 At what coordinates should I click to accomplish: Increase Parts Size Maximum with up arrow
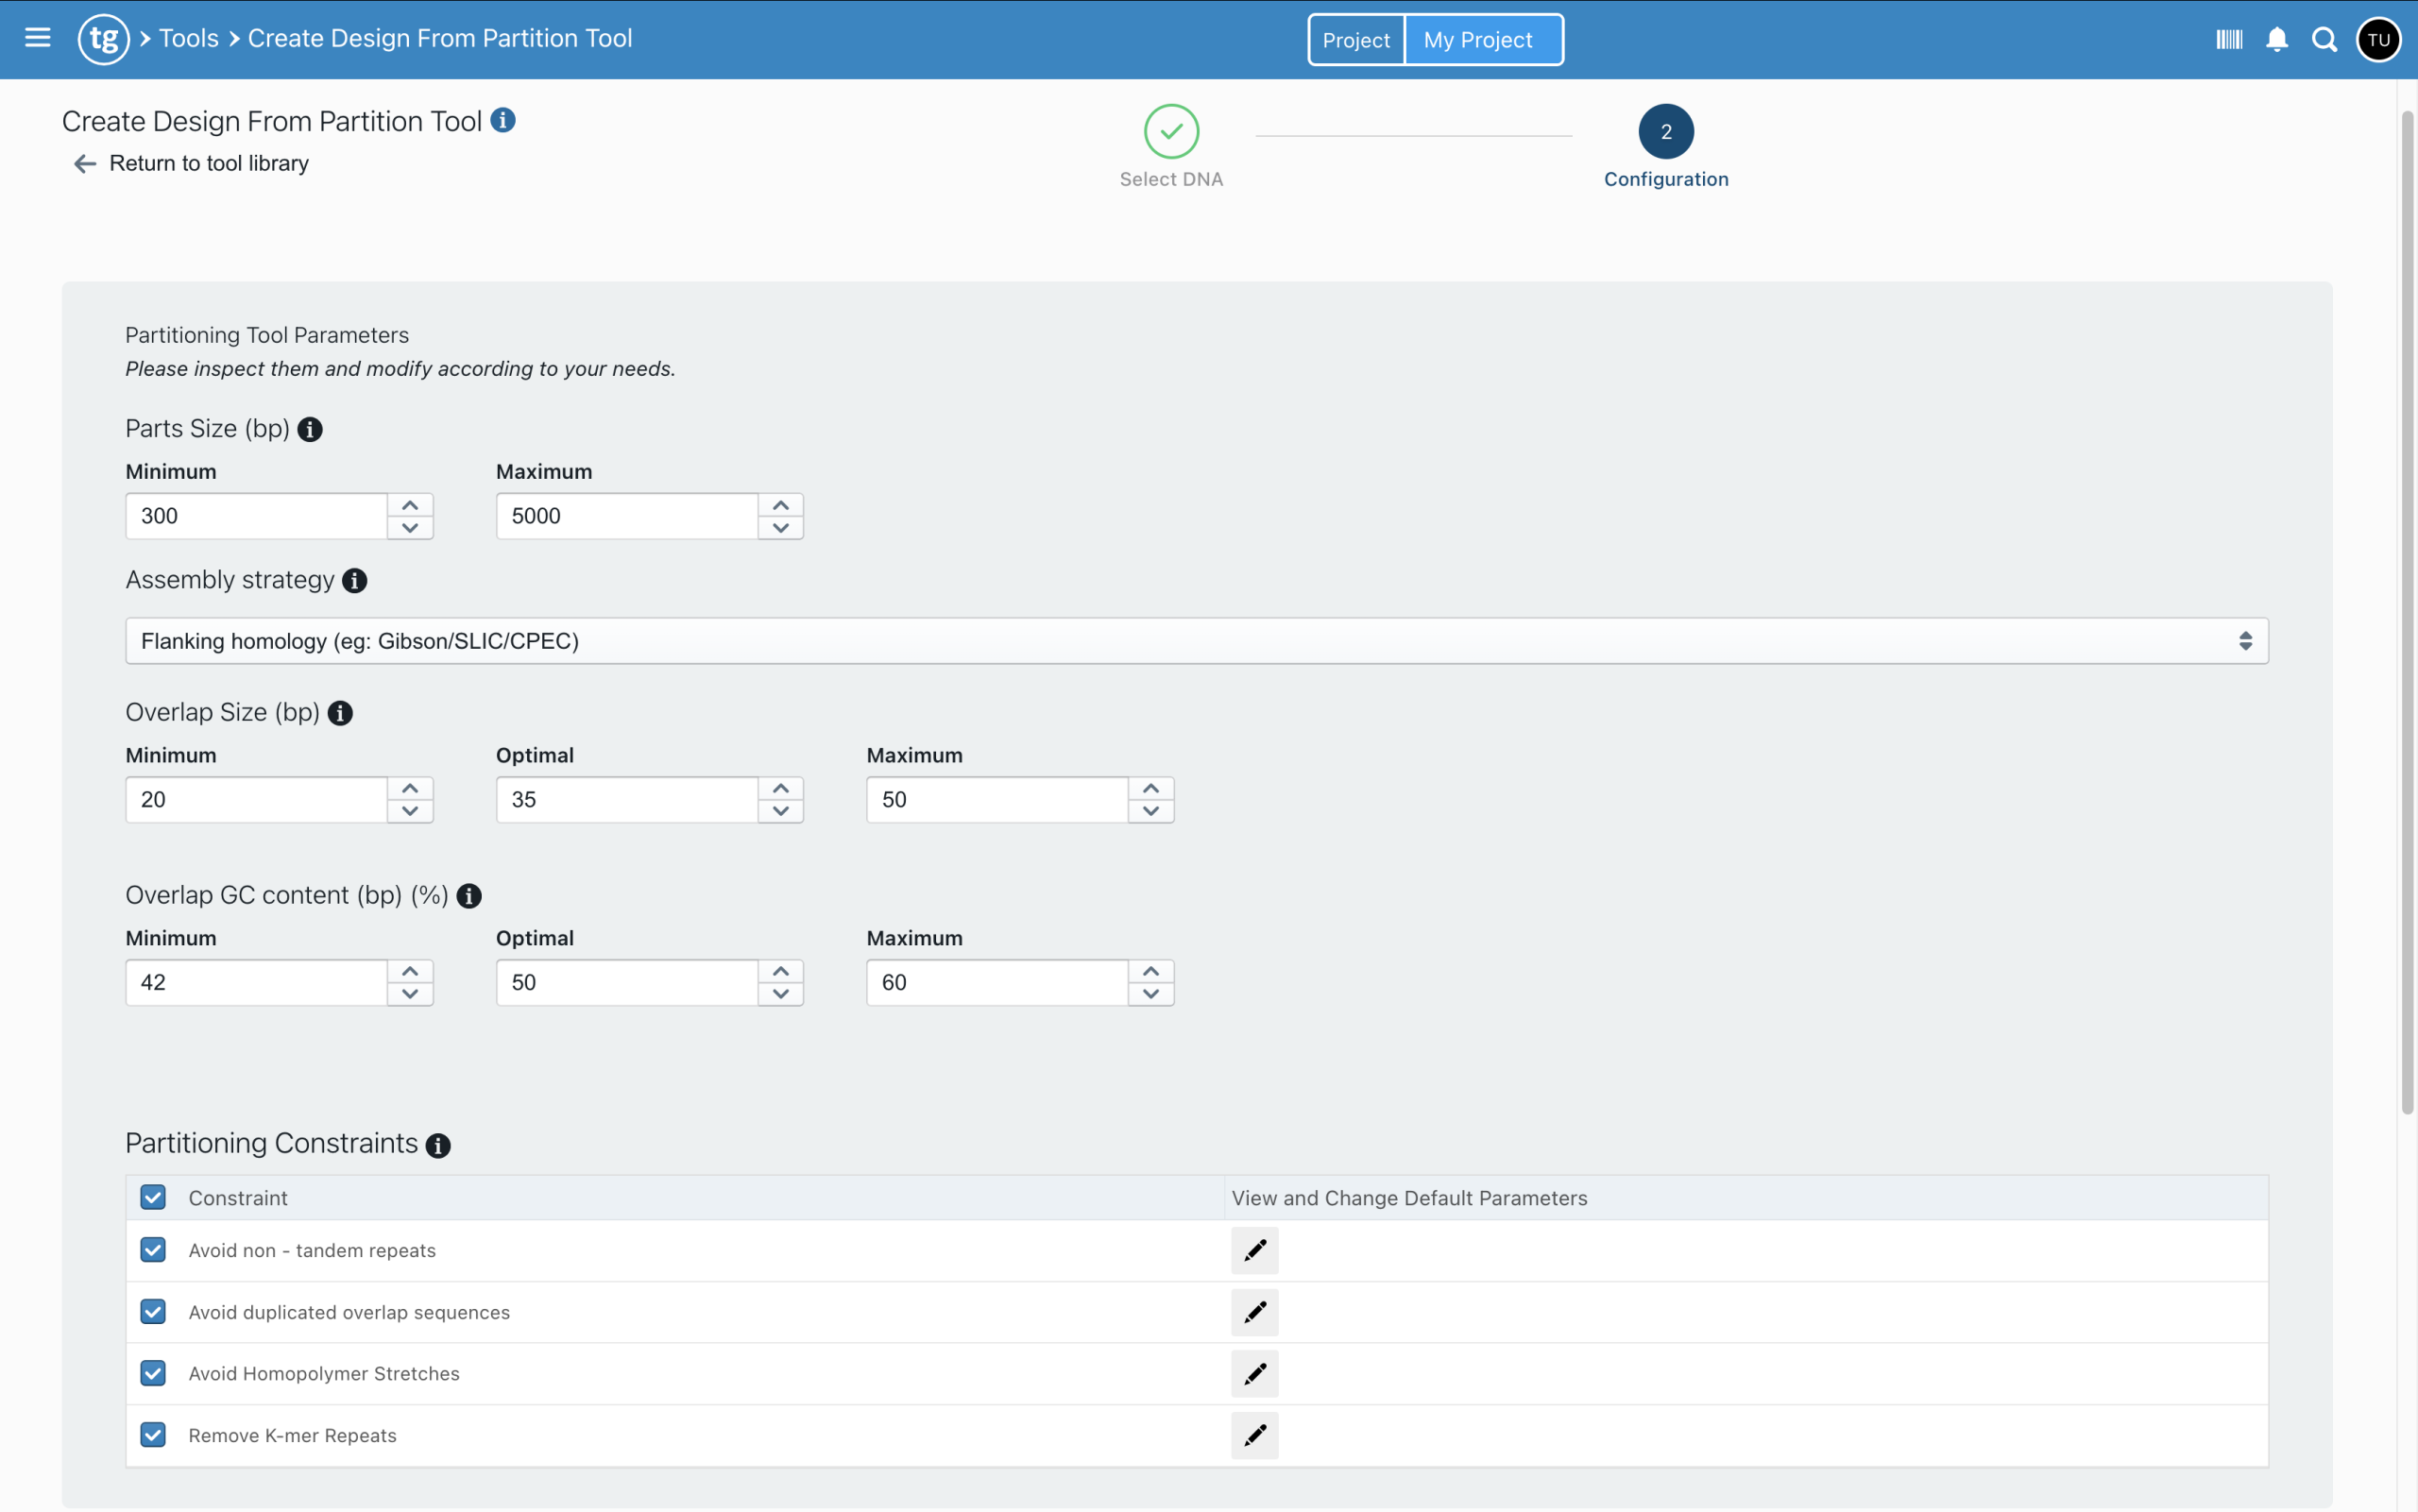tap(780, 505)
